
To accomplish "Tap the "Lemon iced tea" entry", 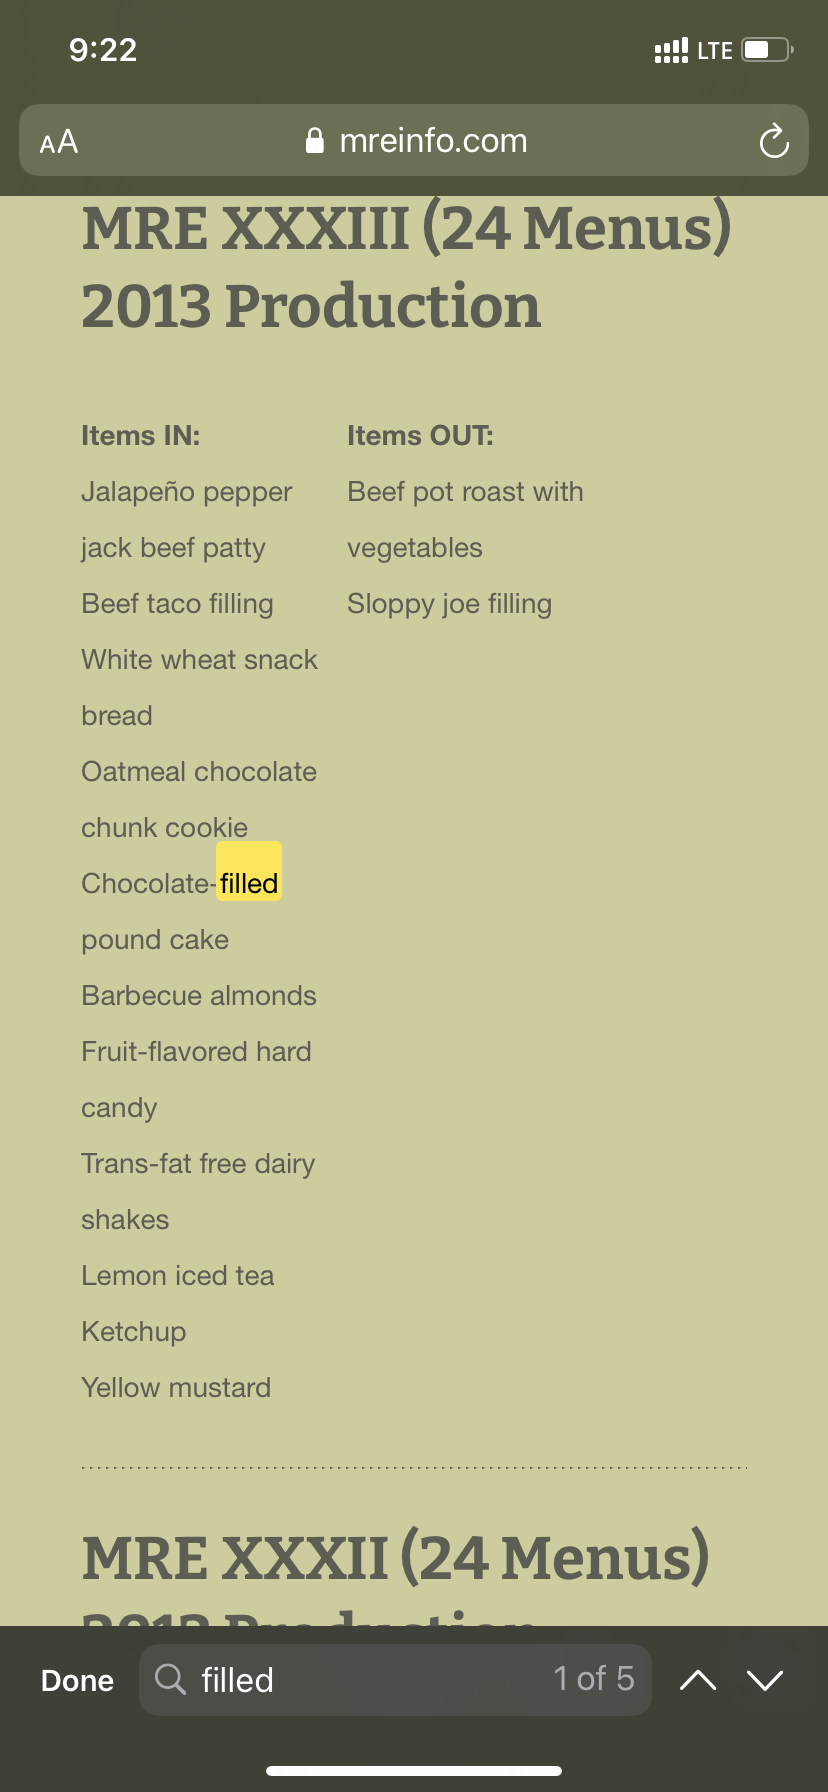I will click(x=178, y=1276).
